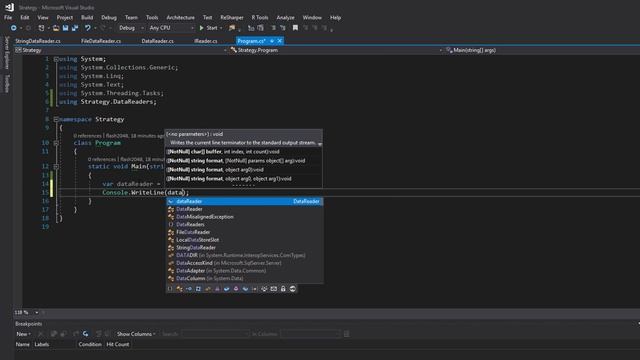Collapse the class Program block

pos(56,143)
